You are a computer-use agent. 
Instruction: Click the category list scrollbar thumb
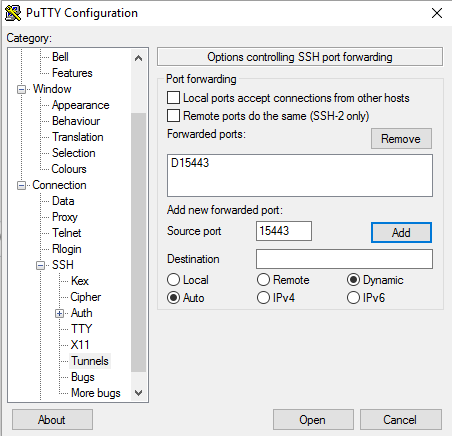tap(138, 242)
